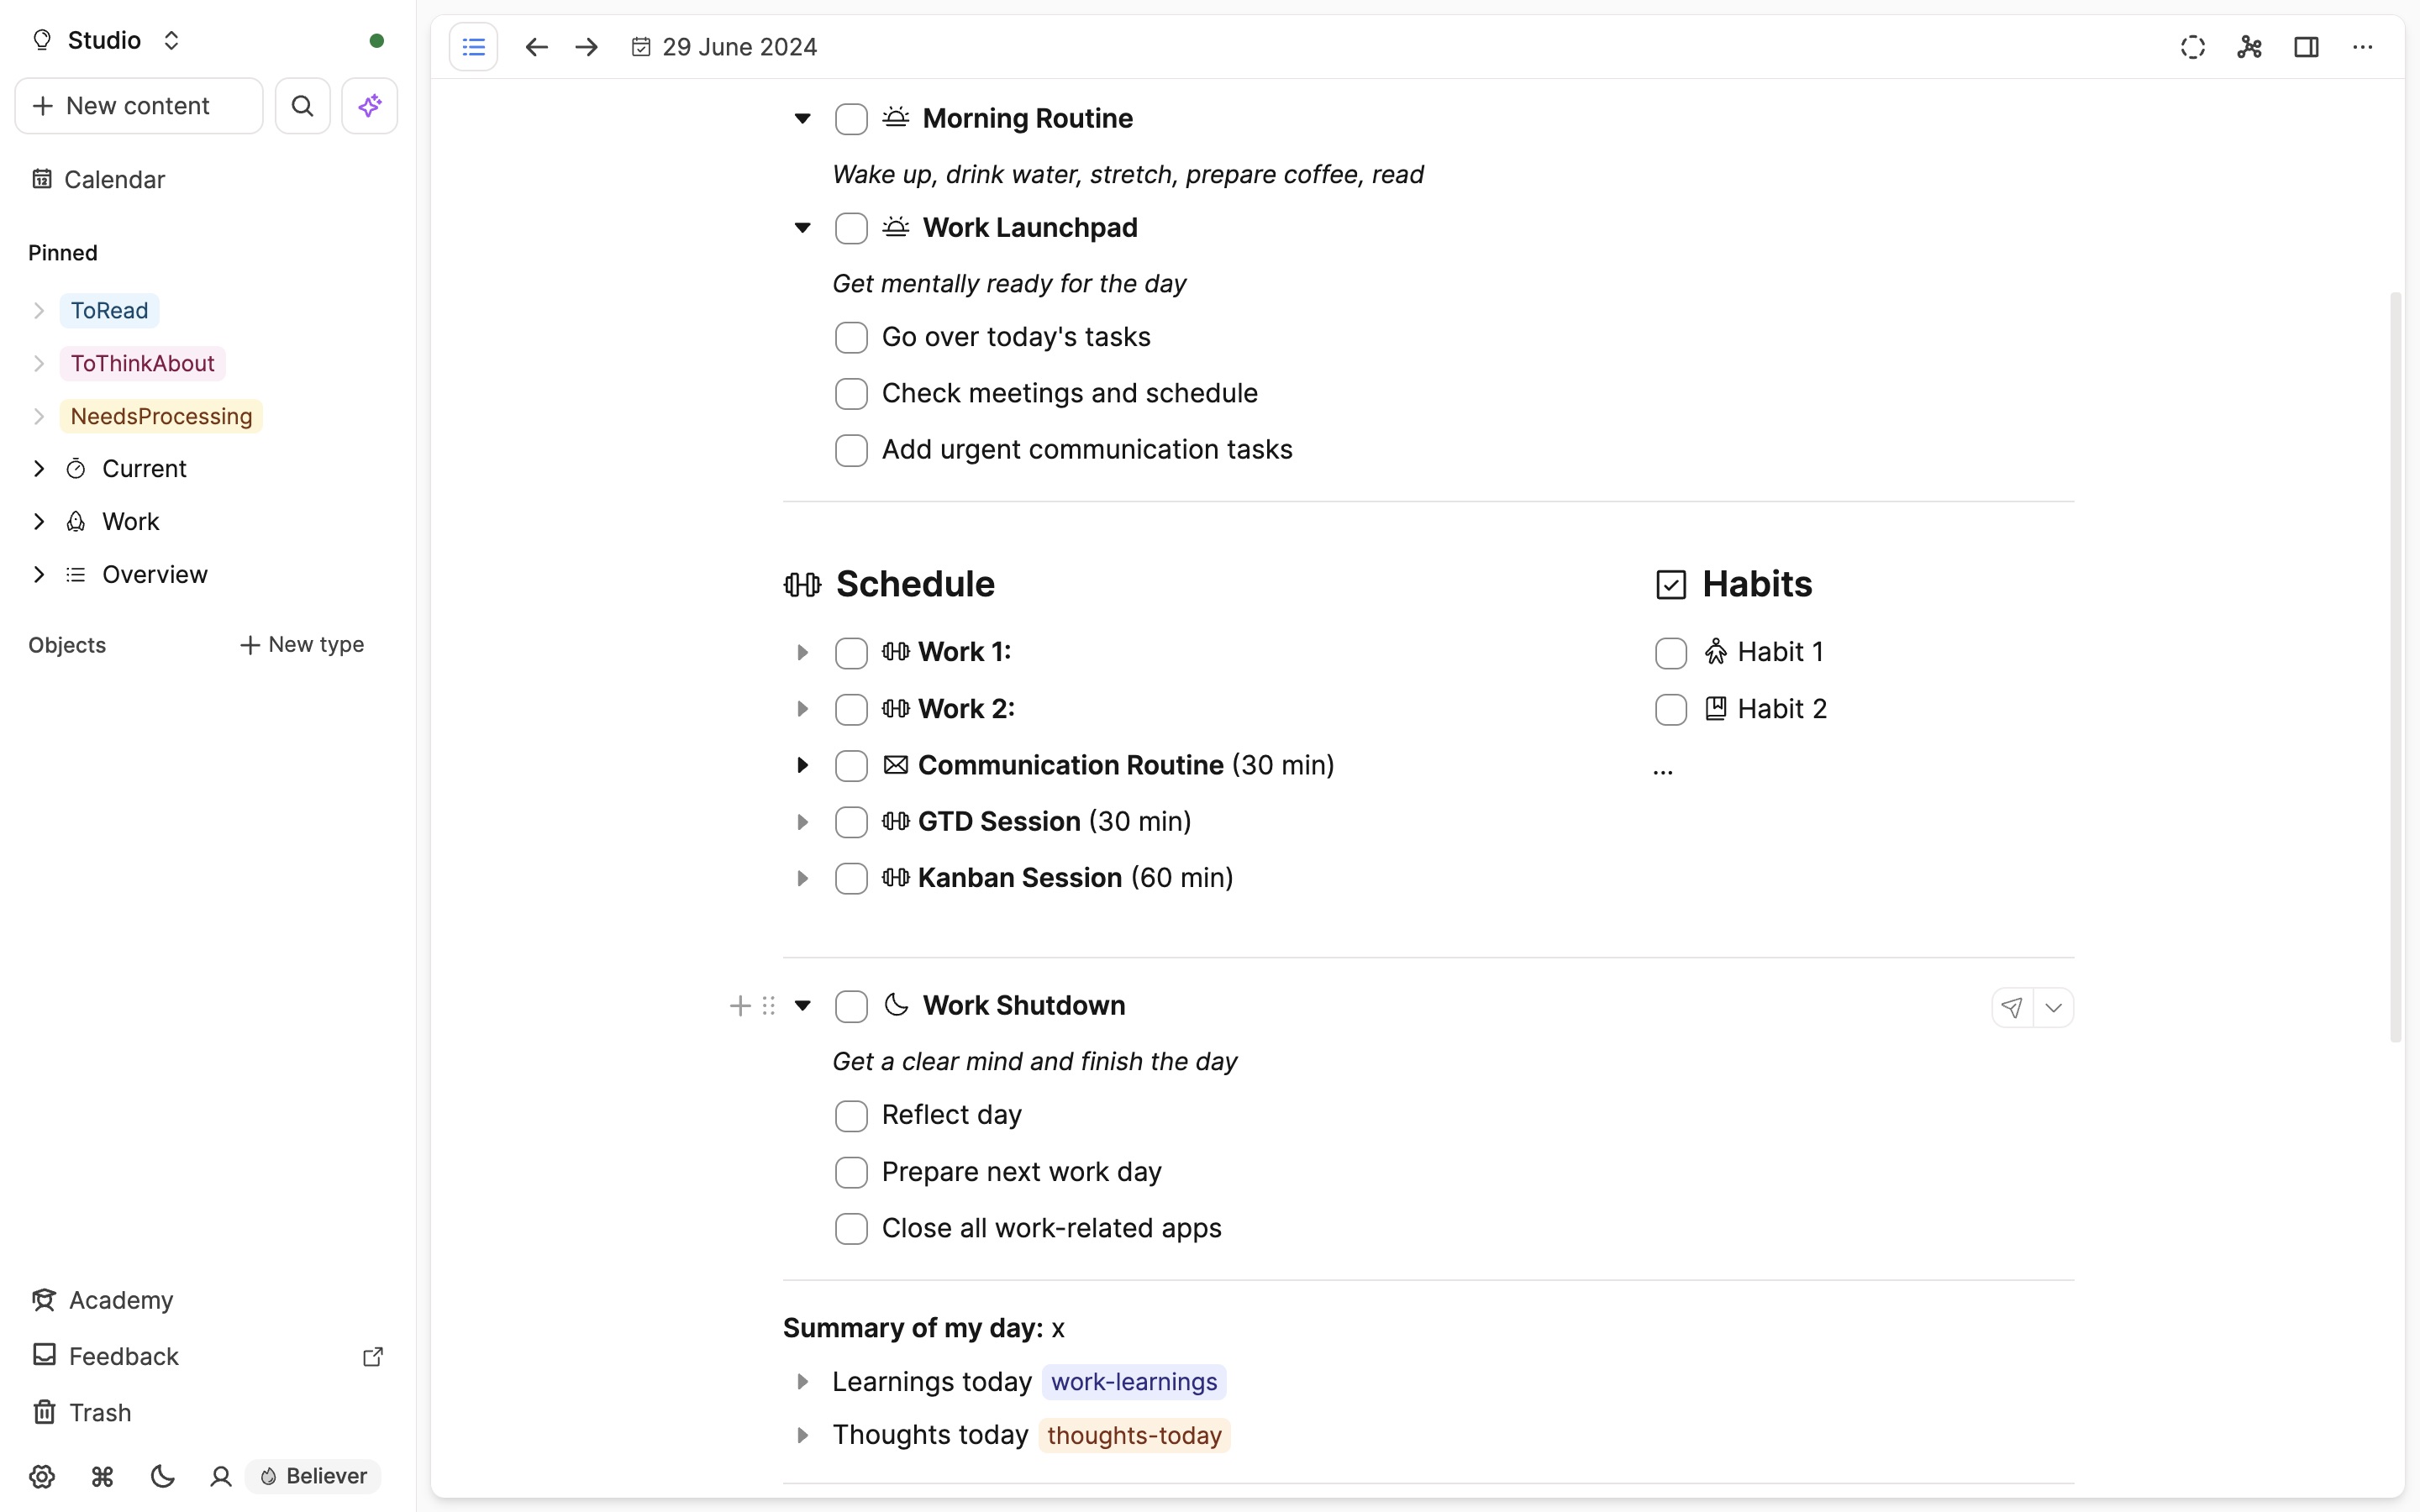Expand Learnings today entry
2420x1512 pixels.
(x=802, y=1382)
